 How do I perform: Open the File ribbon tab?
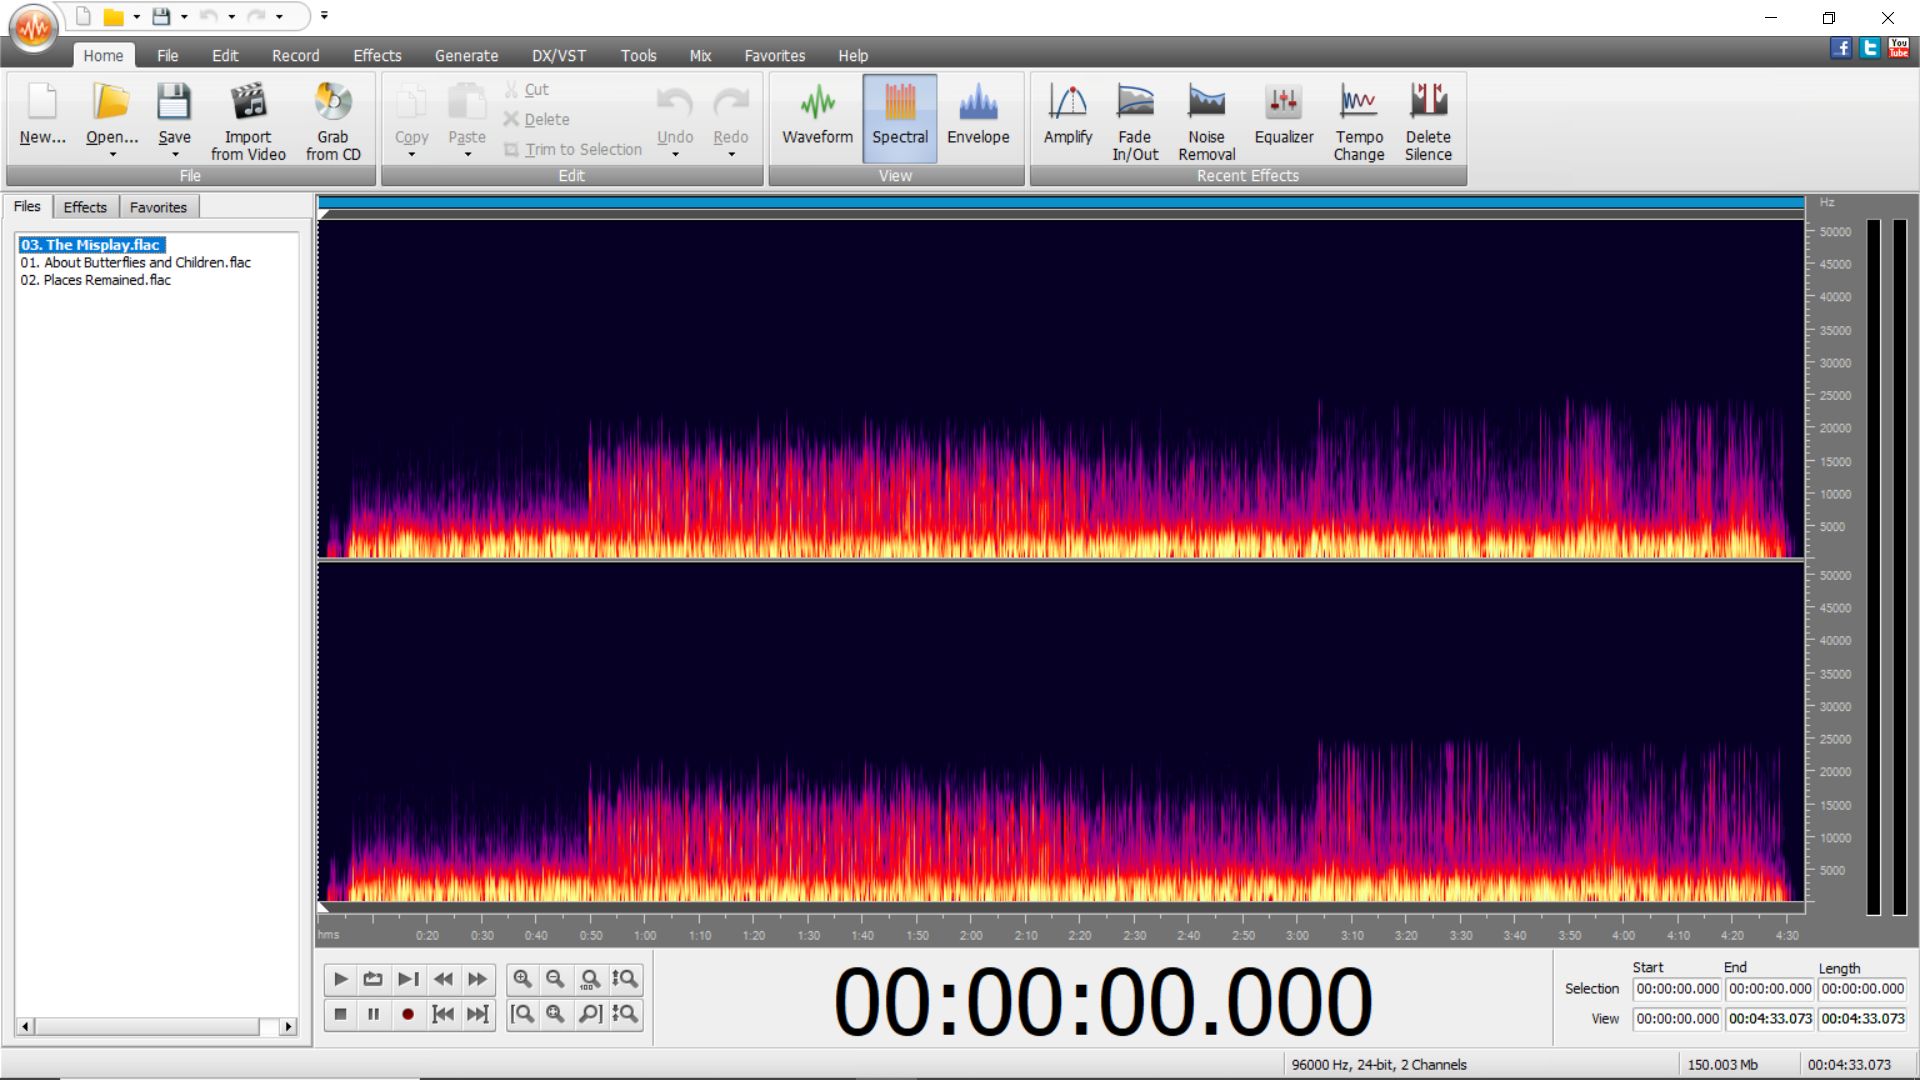pyautogui.click(x=167, y=56)
